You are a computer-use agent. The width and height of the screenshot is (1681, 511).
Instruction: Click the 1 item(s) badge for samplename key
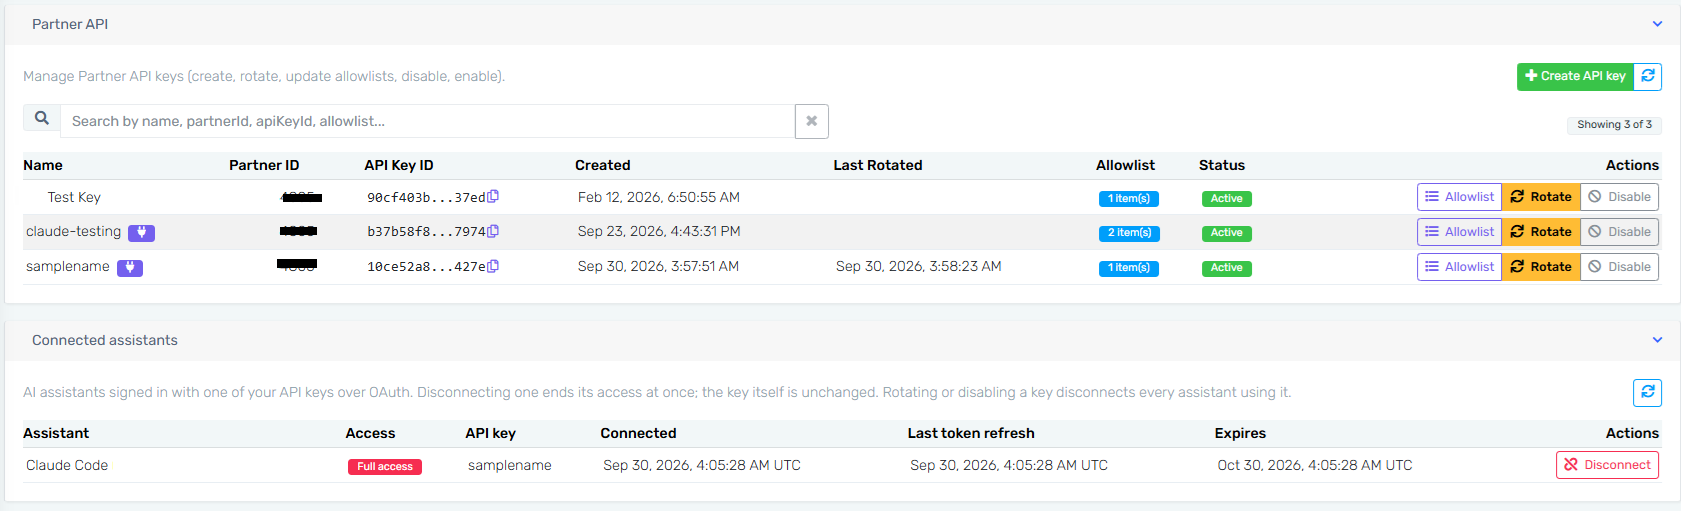click(x=1129, y=268)
